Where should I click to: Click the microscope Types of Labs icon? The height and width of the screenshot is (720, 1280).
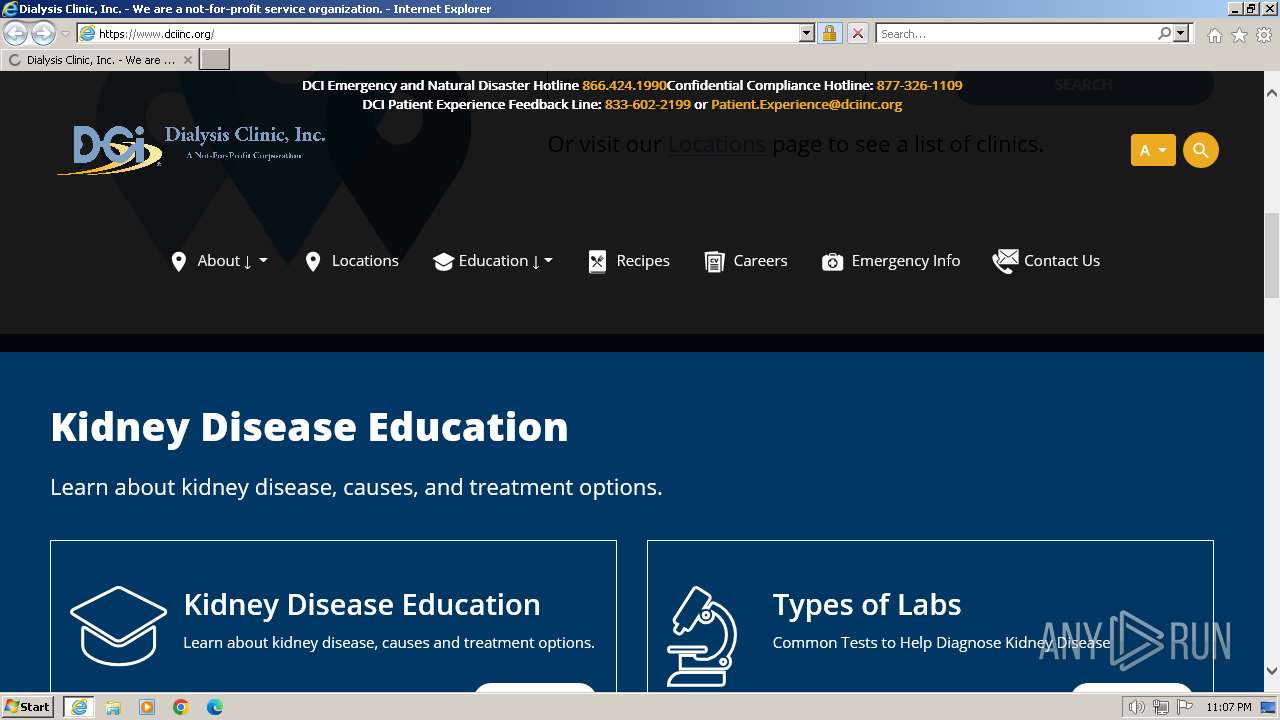[702, 636]
